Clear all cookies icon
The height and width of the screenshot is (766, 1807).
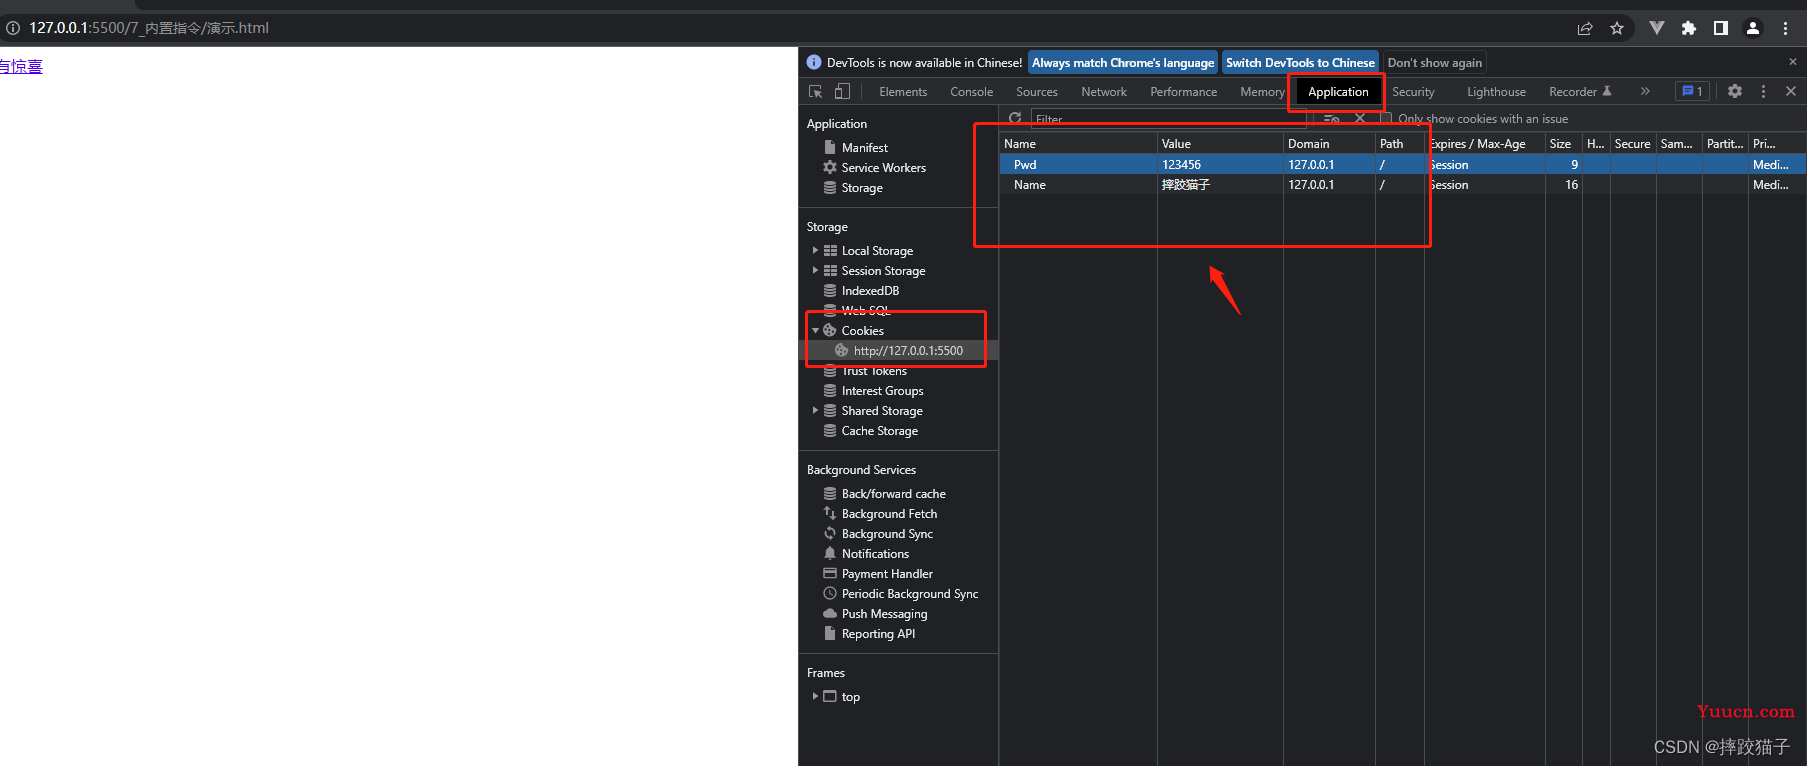tap(1332, 118)
